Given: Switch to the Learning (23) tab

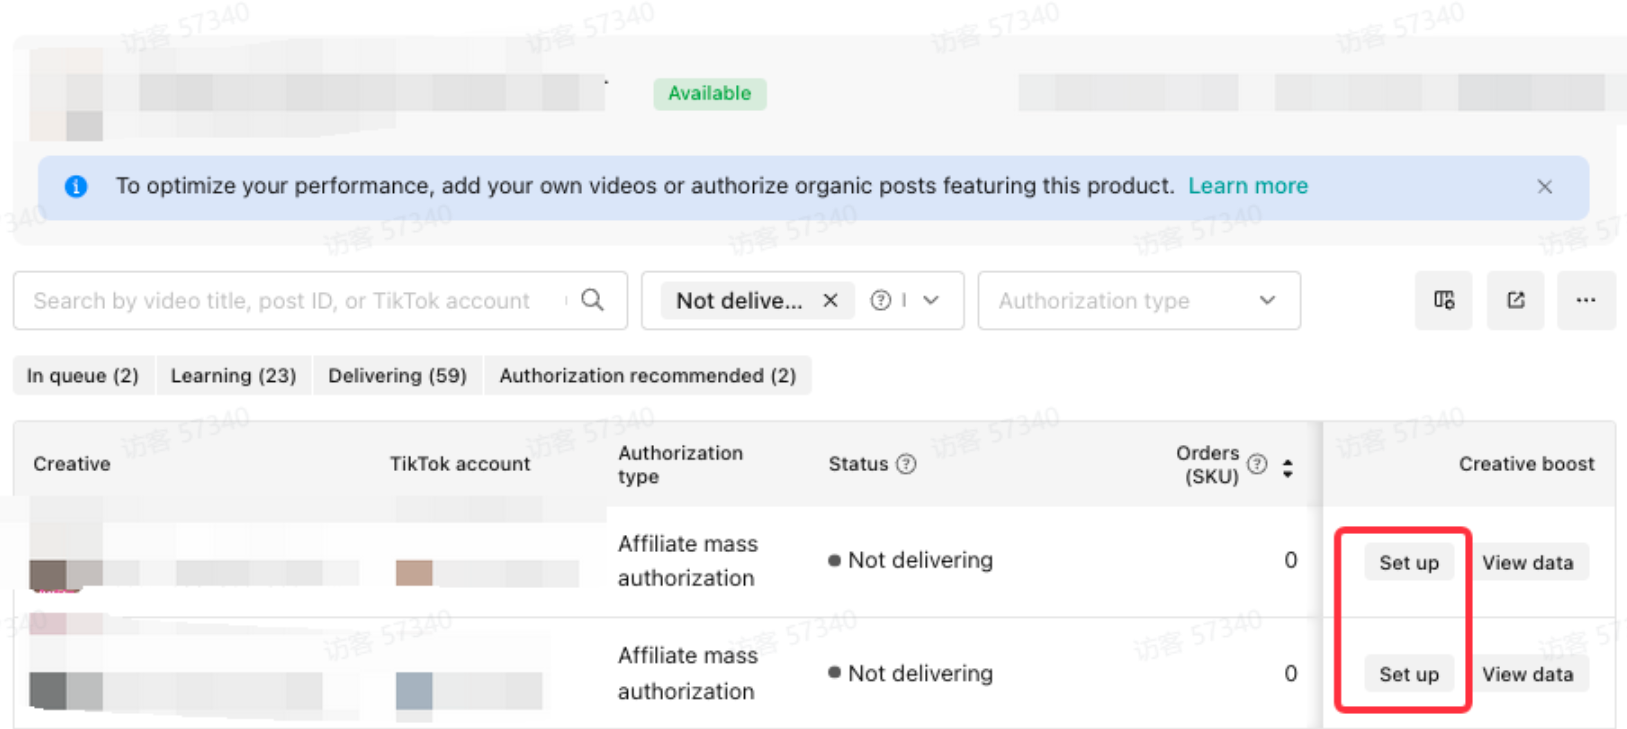Looking at the screenshot, I should [x=233, y=376].
